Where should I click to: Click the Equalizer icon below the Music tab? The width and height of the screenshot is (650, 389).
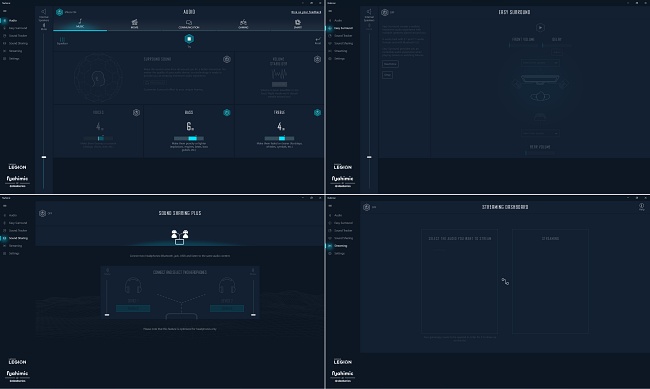point(62,39)
